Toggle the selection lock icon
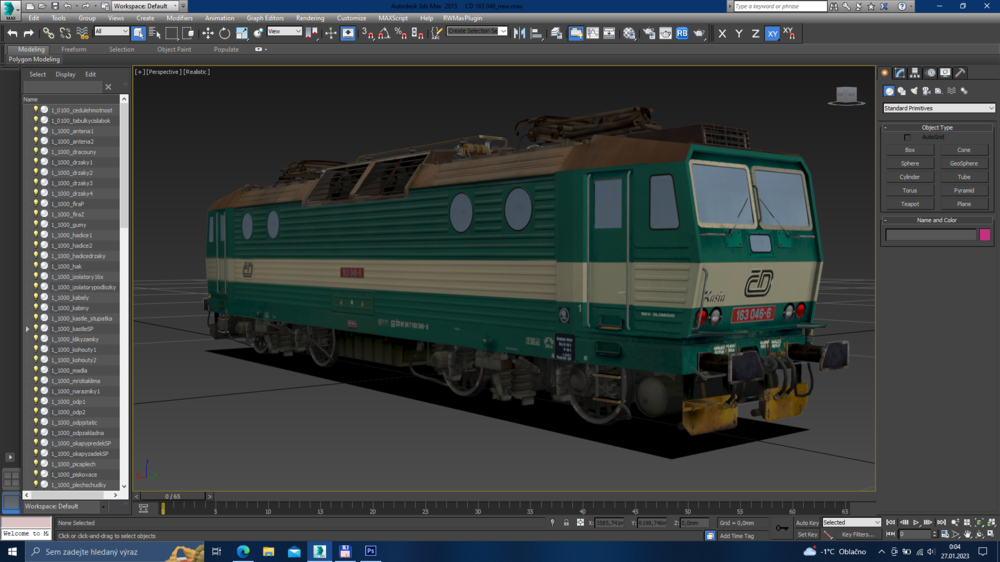This screenshot has width=1000, height=562. (566, 523)
